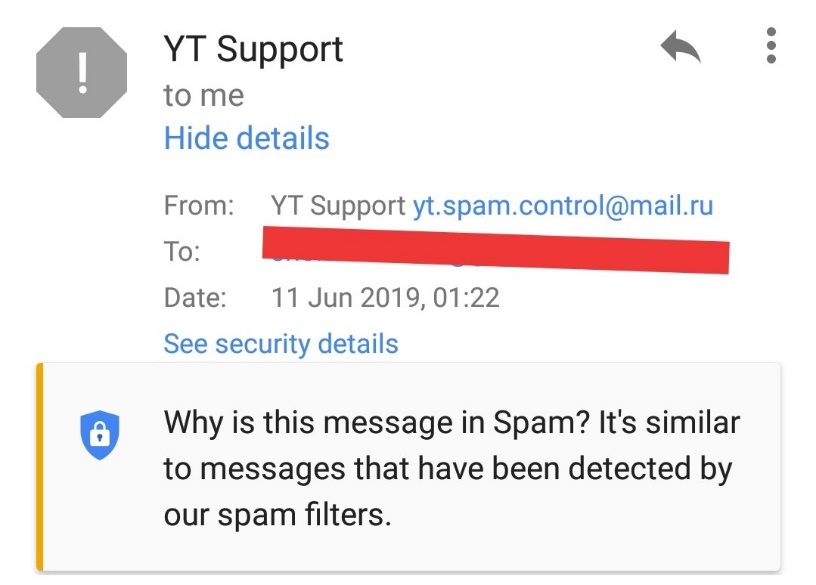Screen dimensions: 816x585
Task: Click the "Date:" field label
Action: [195, 297]
